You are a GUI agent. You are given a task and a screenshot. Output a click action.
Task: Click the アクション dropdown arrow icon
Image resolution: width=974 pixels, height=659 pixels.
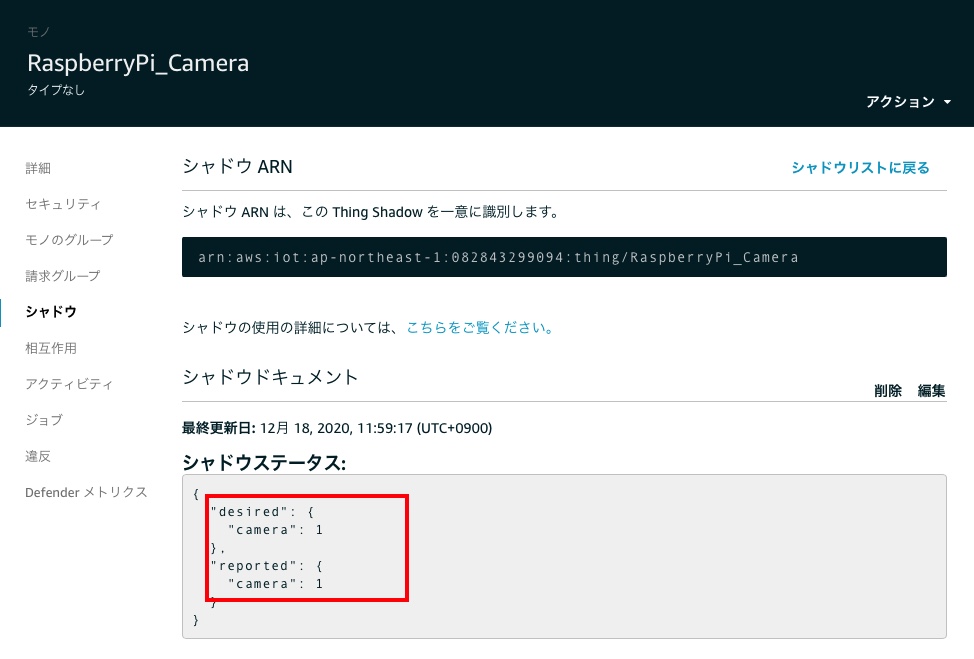point(947,102)
